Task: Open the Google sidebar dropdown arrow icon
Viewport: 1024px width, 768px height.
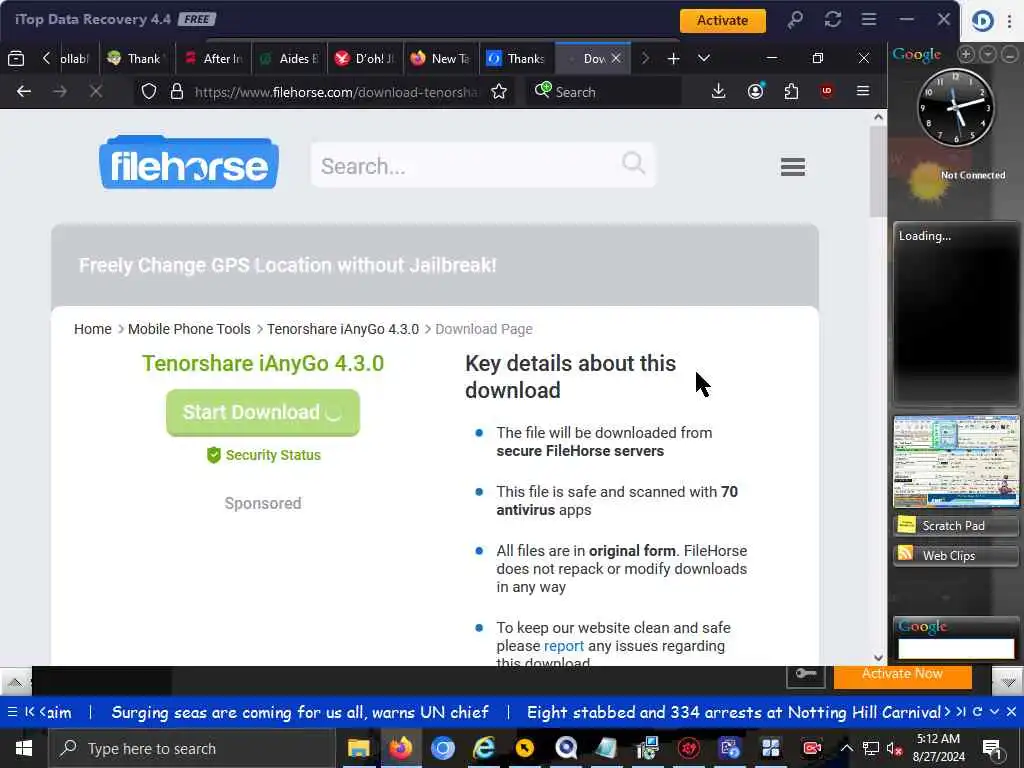Action: [x=987, y=54]
